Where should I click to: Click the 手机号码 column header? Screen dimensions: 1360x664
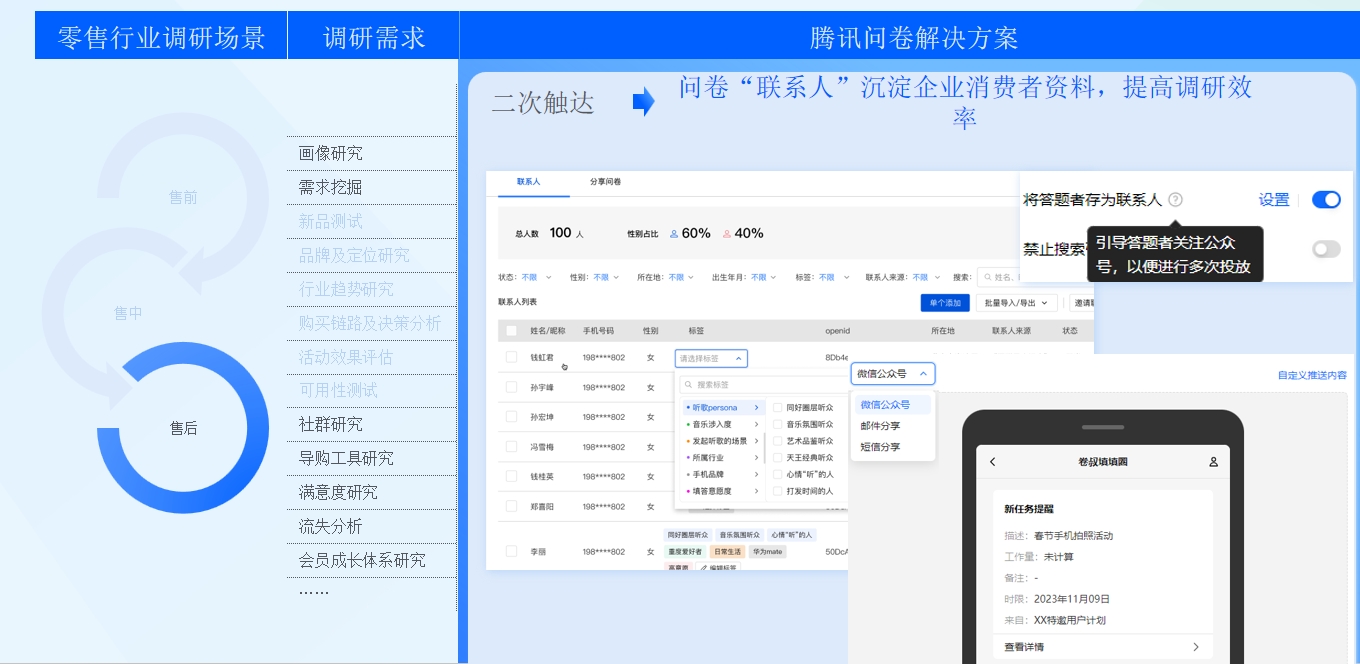599,330
